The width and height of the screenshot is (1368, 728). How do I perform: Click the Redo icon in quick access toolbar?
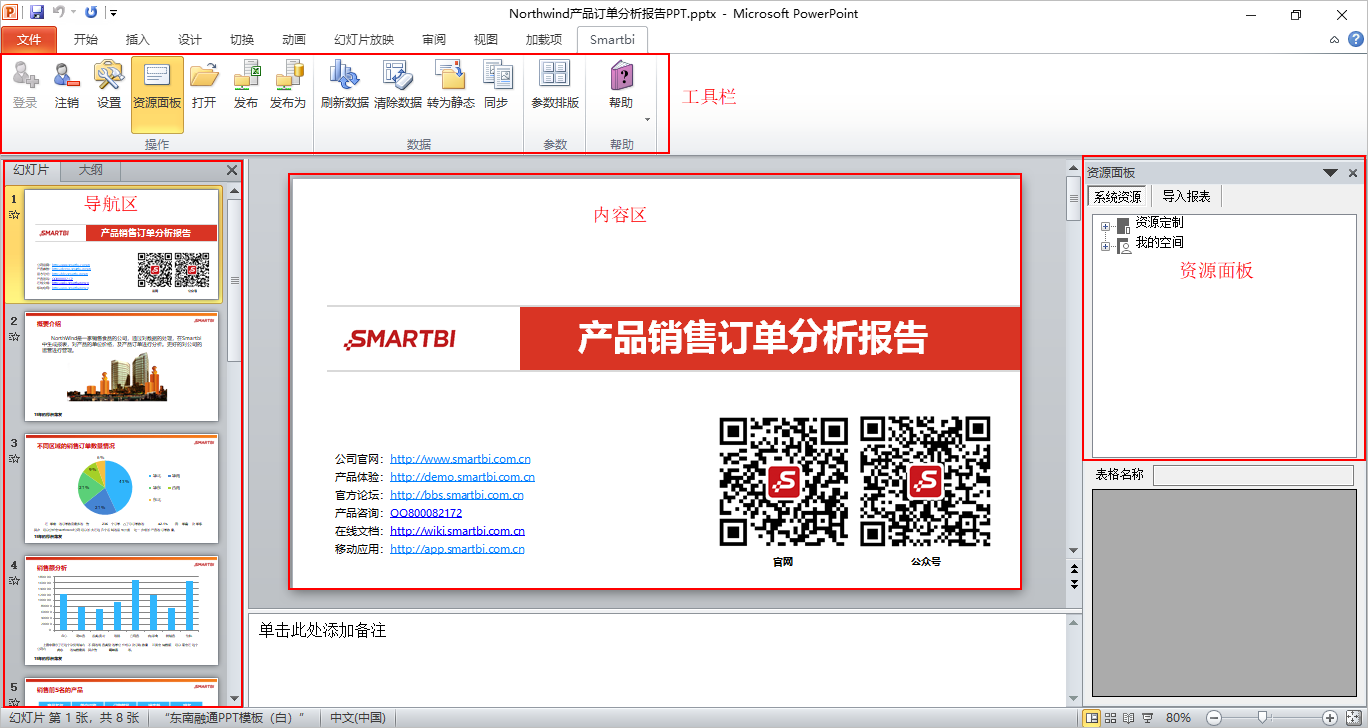click(92, 13)
